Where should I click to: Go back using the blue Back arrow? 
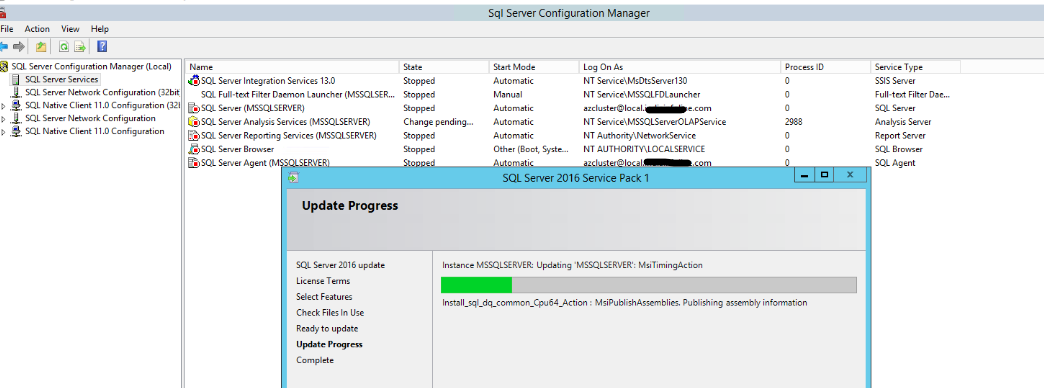click(3, 47)
